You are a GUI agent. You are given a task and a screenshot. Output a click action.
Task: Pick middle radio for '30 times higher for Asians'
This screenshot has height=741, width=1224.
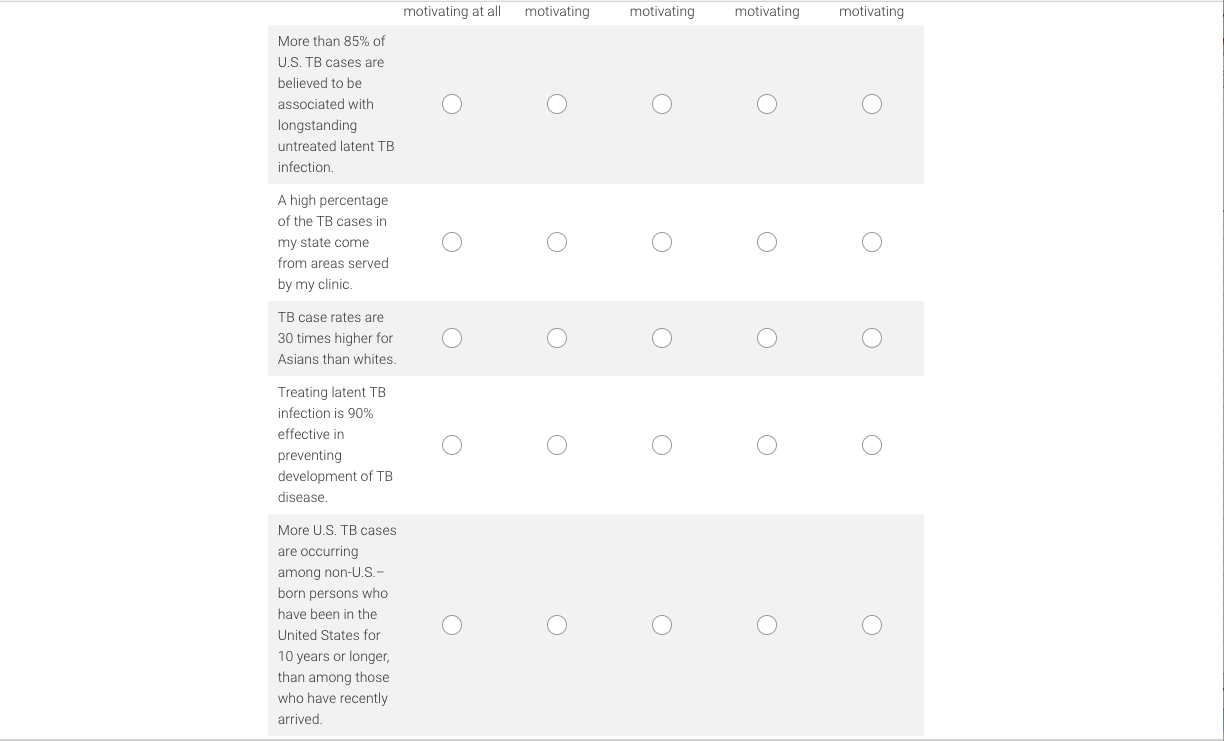tap(662, 338)
